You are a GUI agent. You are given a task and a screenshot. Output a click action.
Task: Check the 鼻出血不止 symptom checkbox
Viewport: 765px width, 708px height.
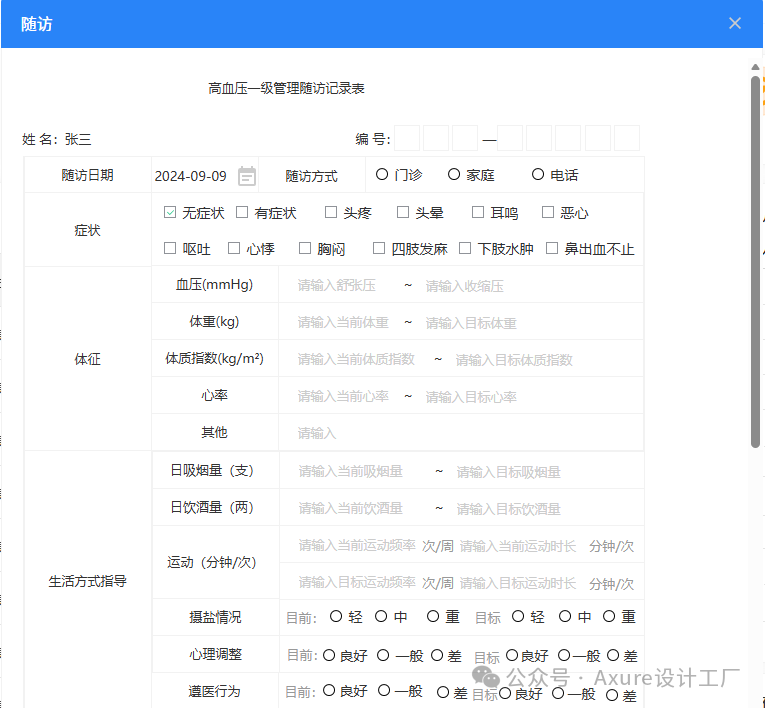click(x=552, y=248)
